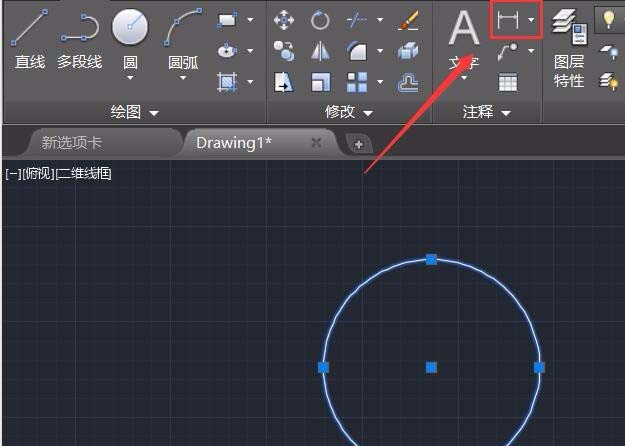Activate the Move tool in Modify panel
The width and height of the screenshot is (625, 446).
coord(284,20)
